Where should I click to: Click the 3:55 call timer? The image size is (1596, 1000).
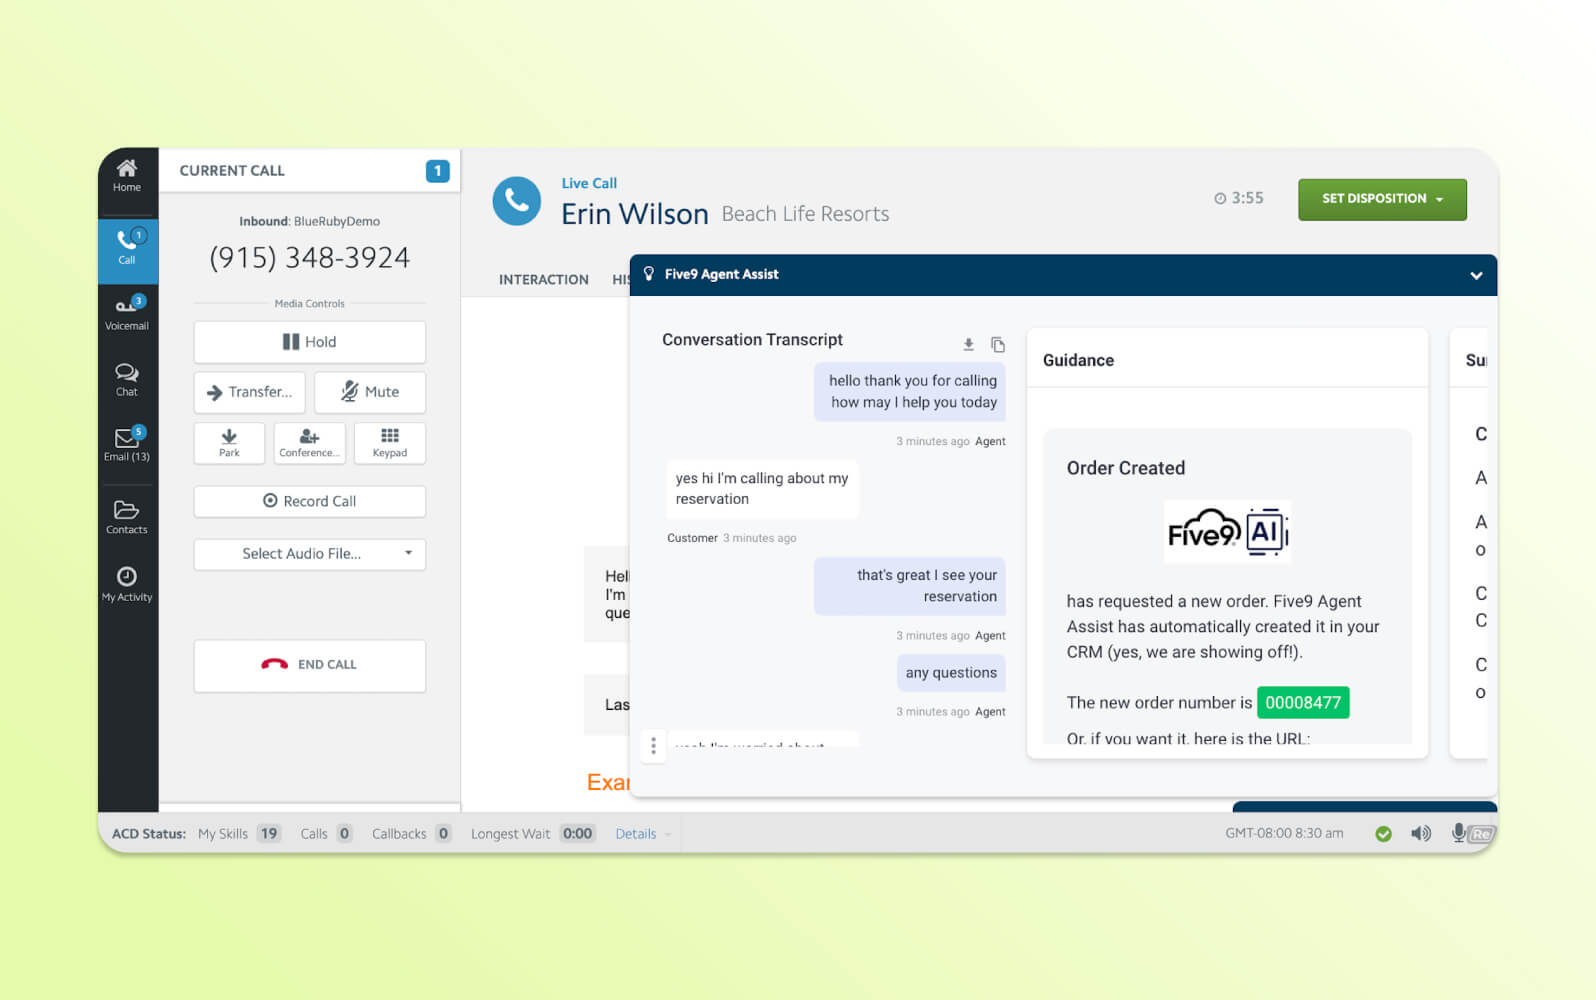click(1238, 198)
